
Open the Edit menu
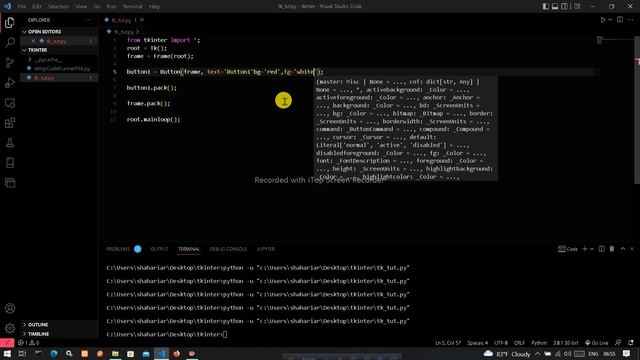(x=37, y=7)
